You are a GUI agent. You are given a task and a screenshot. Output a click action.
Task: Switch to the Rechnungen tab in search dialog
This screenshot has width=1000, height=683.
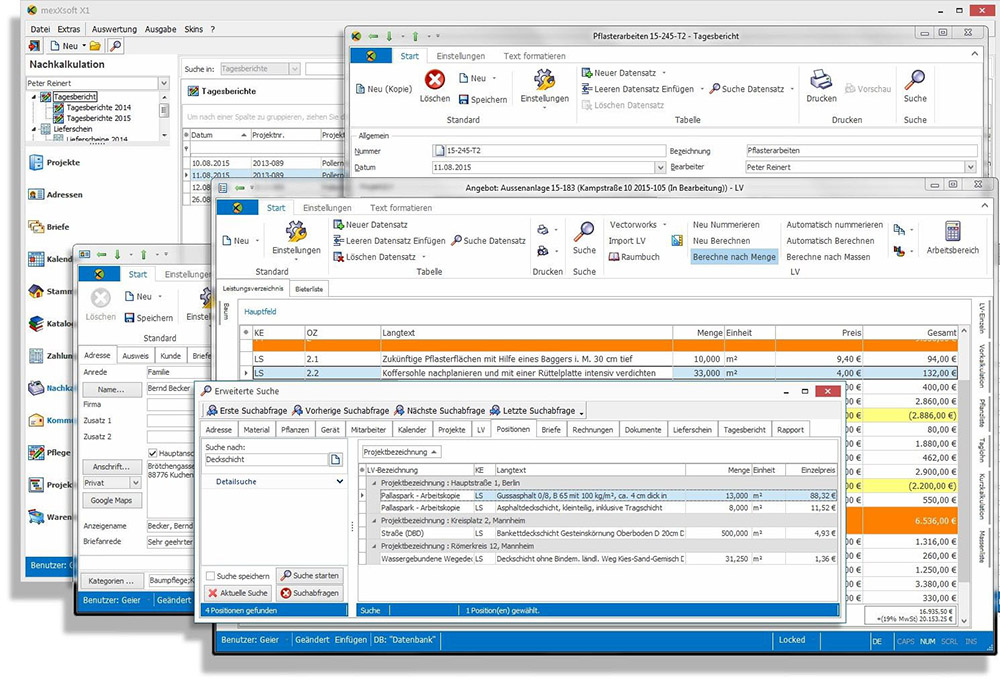tap(593, 429)
